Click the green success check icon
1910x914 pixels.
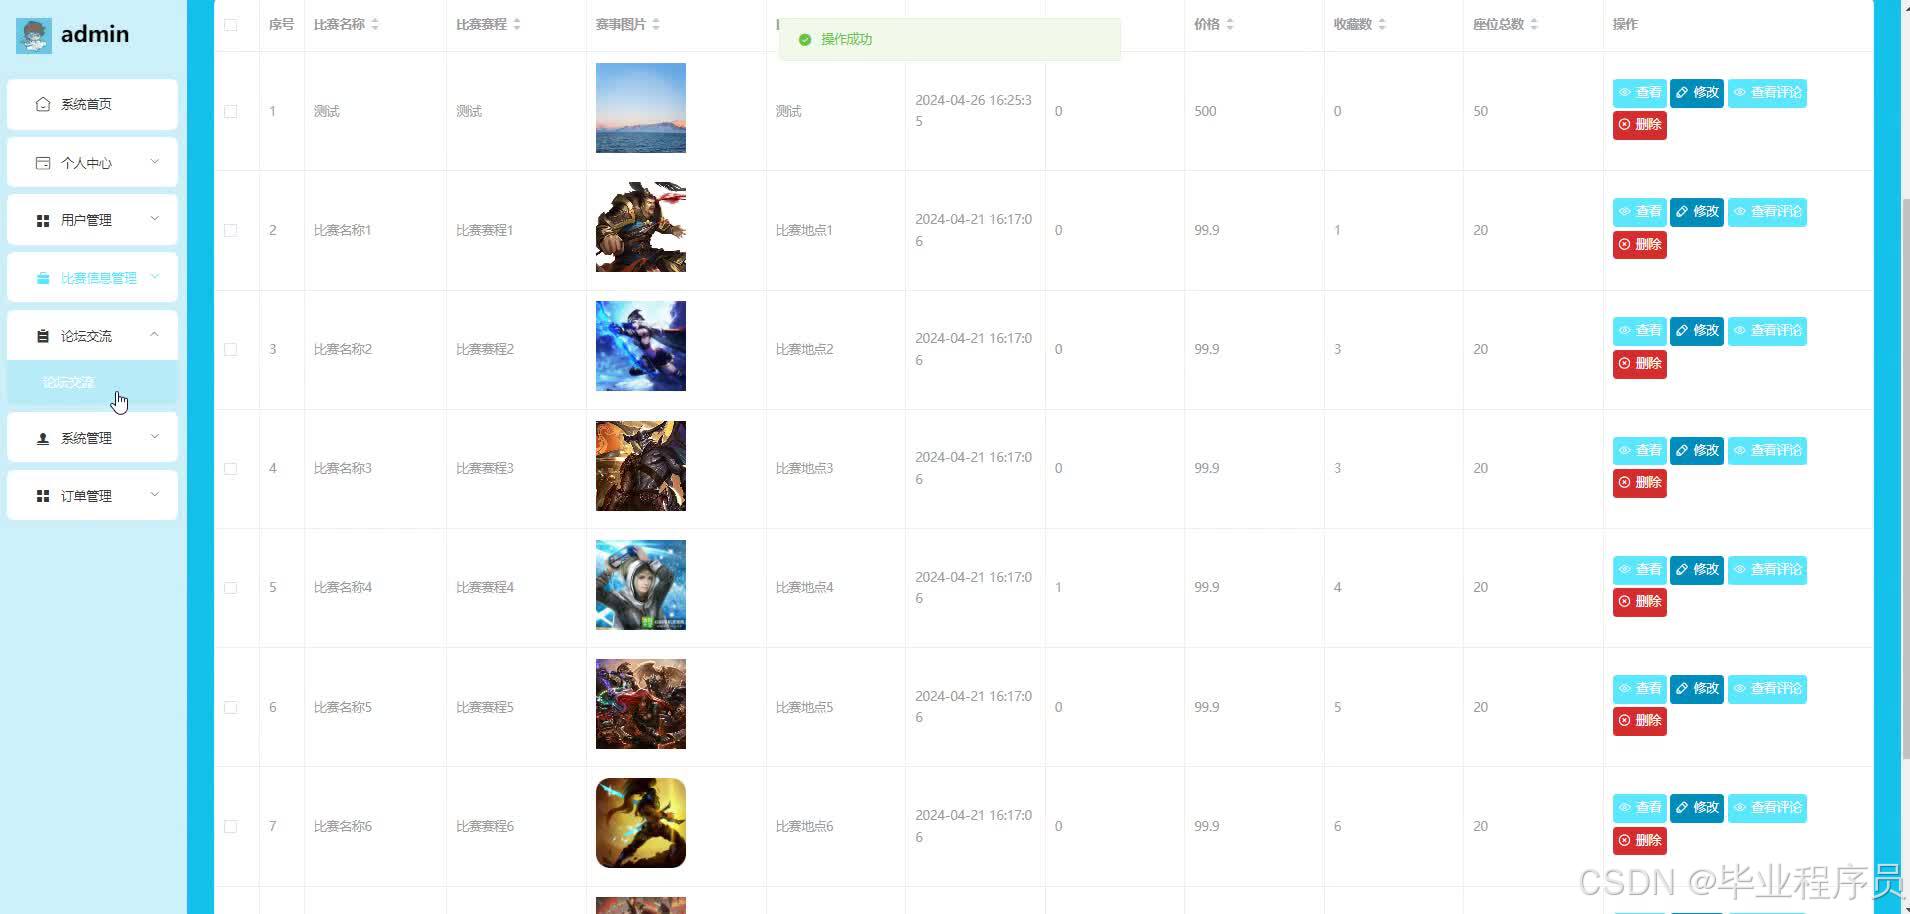point(804,40)
